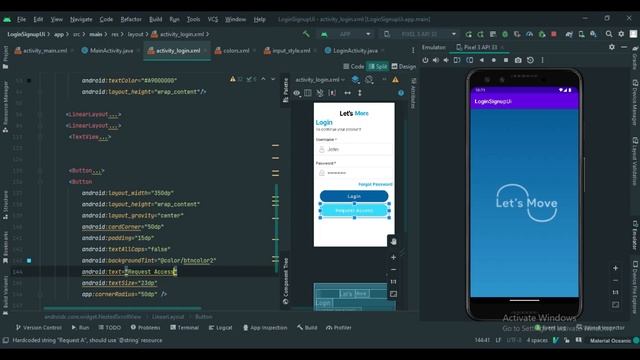Click the emulator volume down icon

[446, 60]
